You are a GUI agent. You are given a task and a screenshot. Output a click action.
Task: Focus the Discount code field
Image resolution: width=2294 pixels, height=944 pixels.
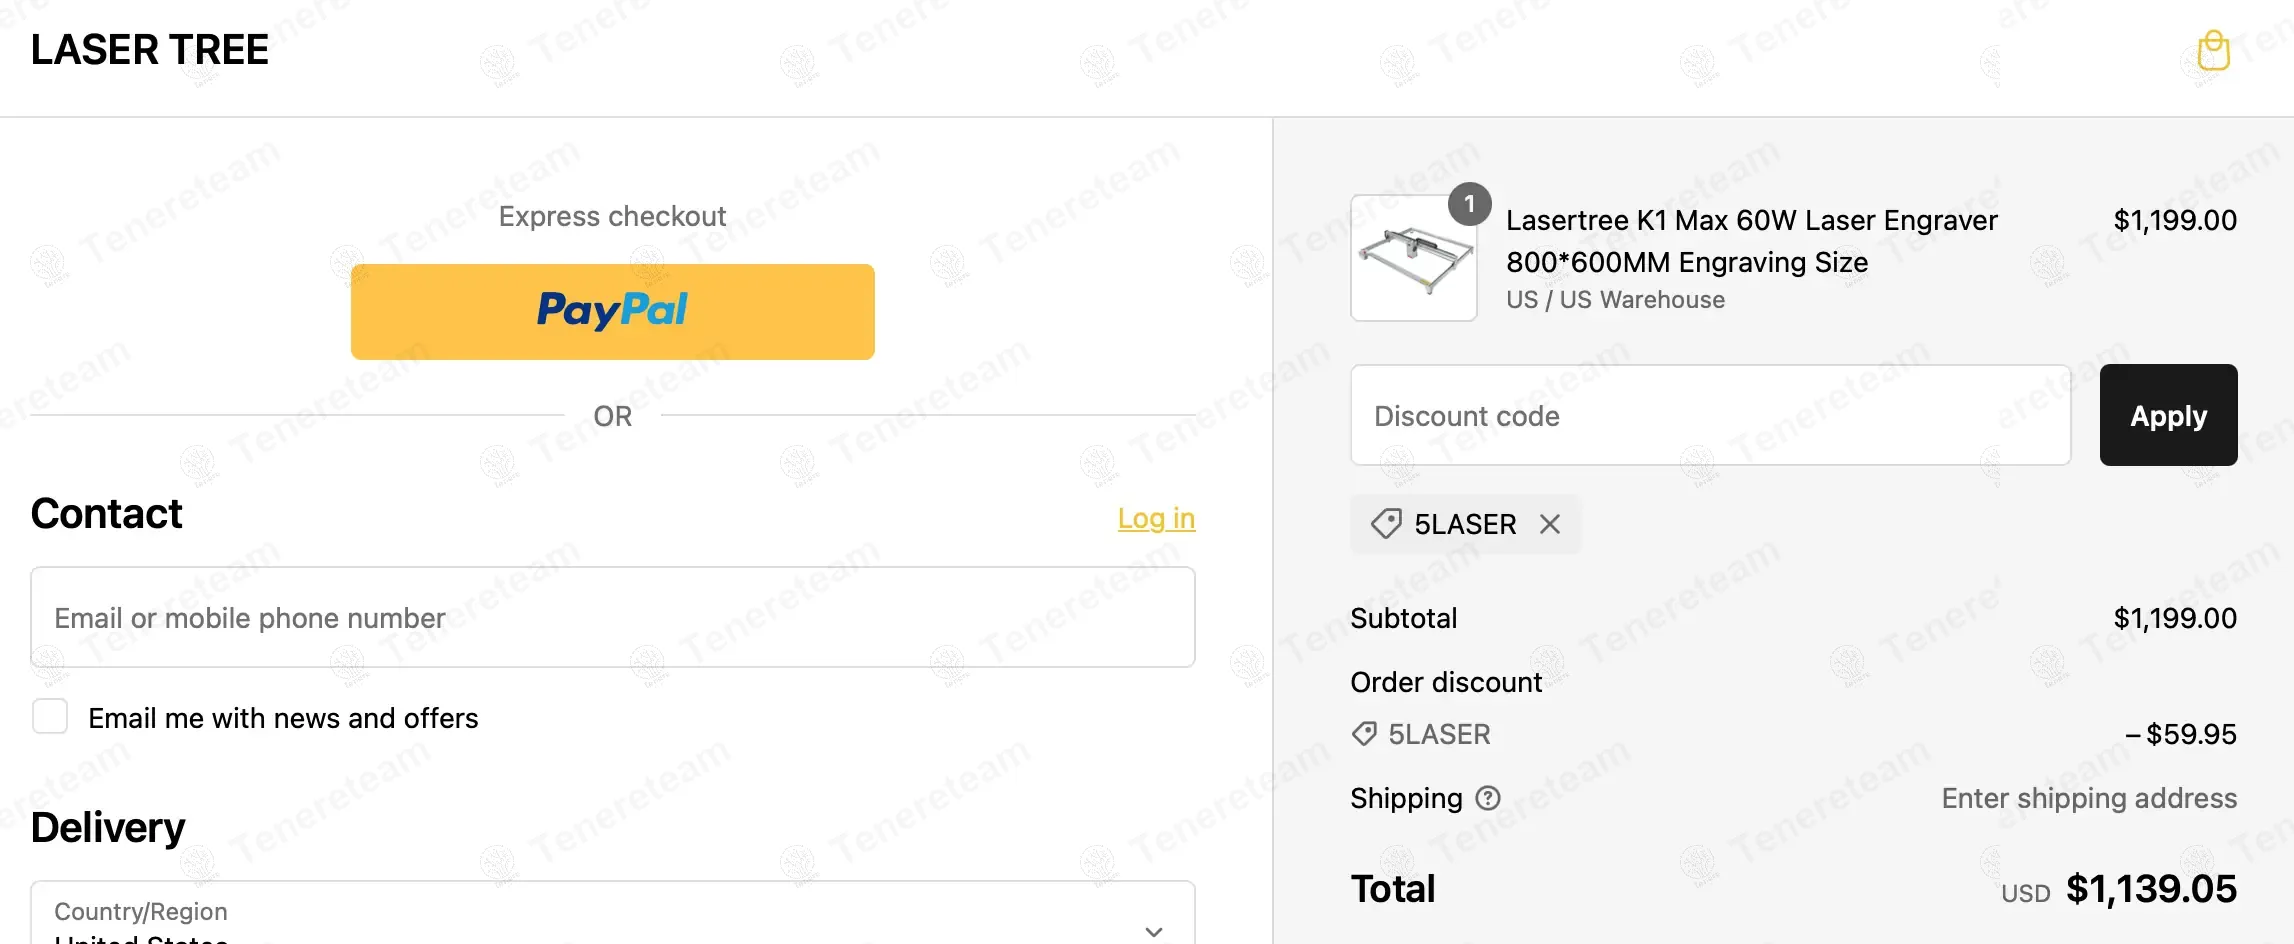[1710, 415]
